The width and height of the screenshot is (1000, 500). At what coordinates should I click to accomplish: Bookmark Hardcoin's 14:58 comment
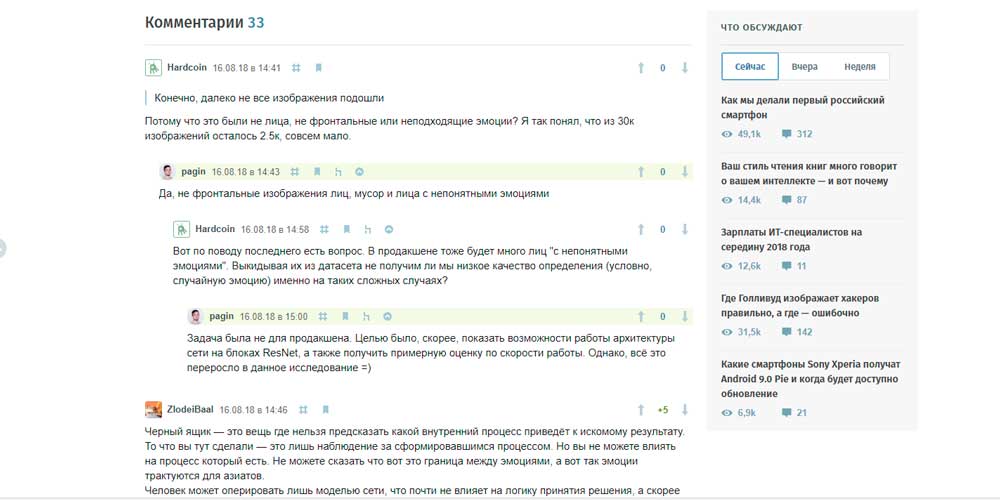click(x=346, y=229)
